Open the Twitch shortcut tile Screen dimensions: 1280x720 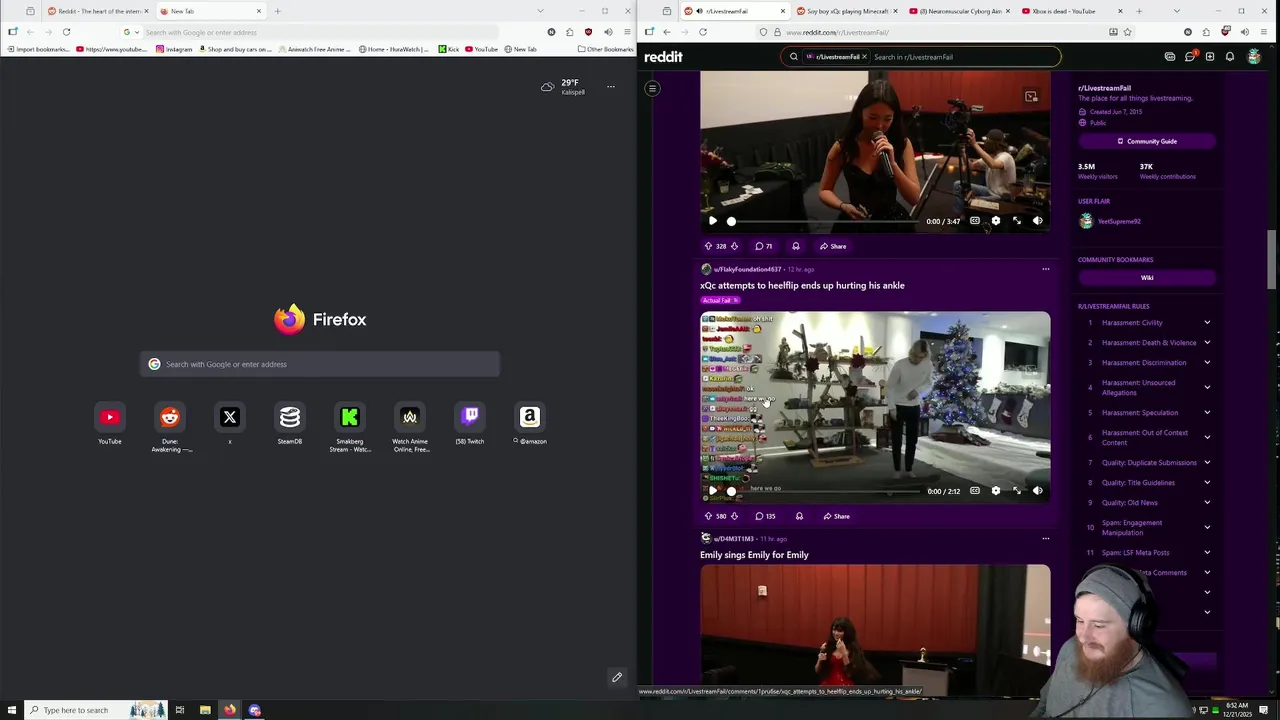(470, 417)
